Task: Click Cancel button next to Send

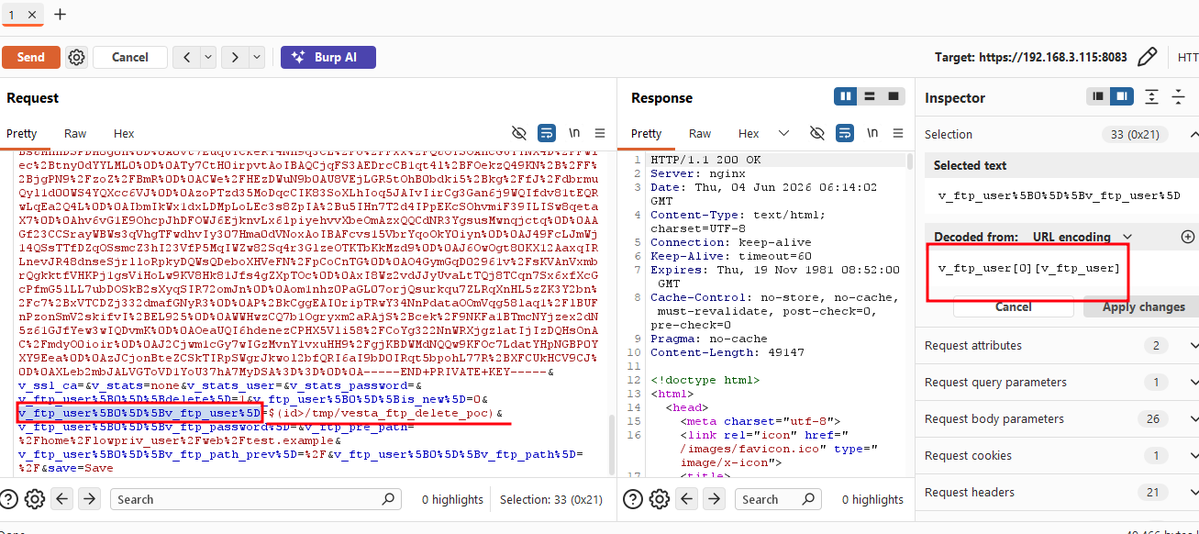Action: pos(130,57)
